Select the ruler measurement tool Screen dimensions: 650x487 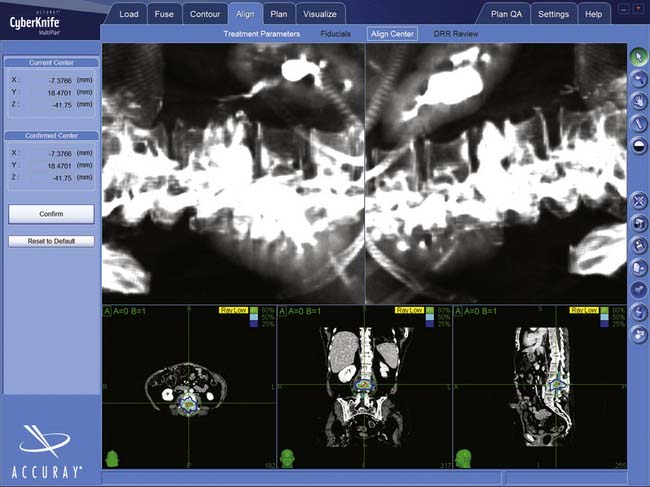tap(639, 122)
